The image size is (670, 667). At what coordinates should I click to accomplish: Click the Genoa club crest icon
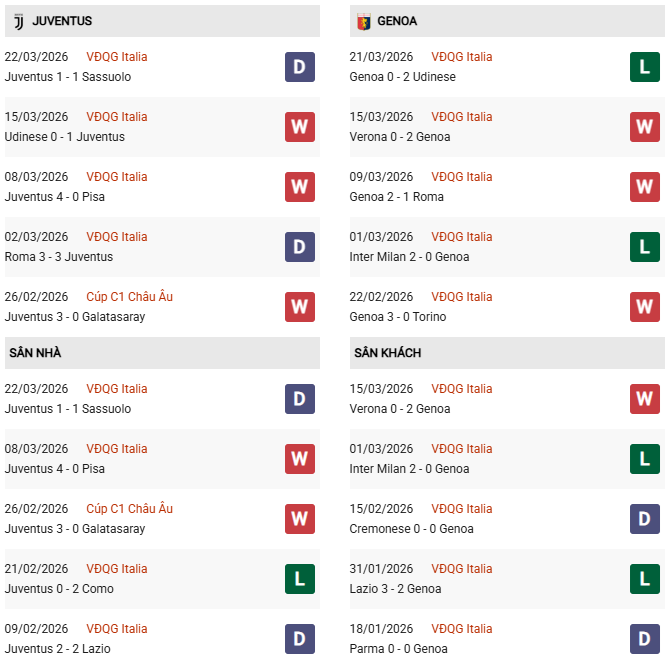362,20
